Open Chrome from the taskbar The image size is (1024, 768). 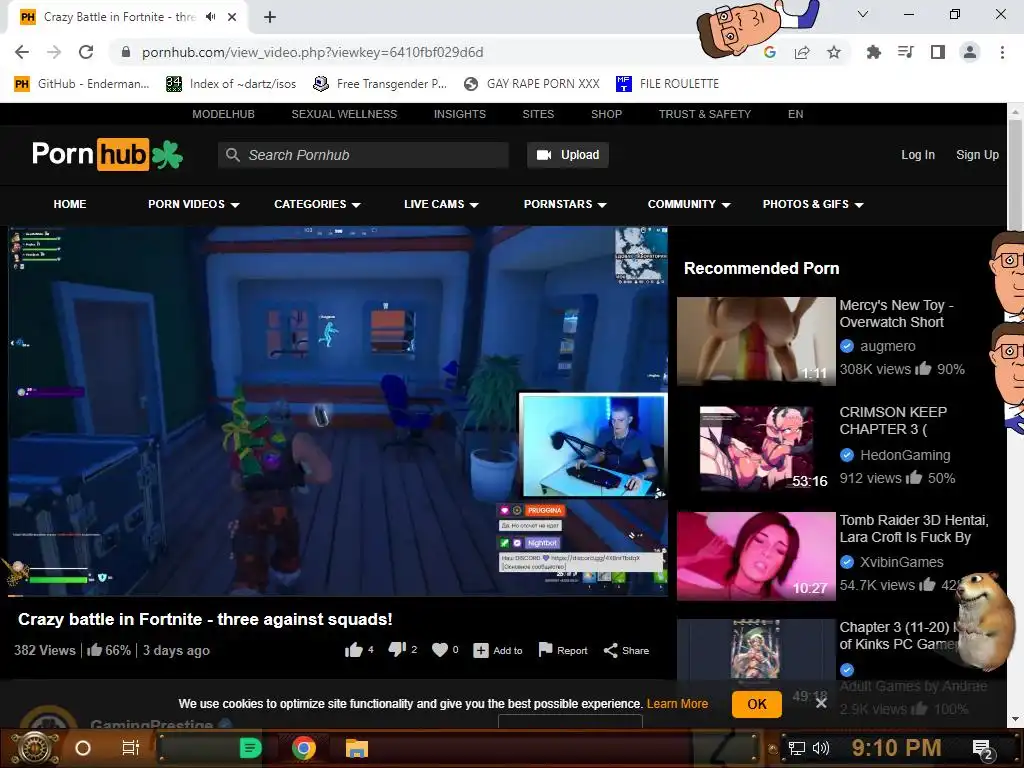(304, 748)
